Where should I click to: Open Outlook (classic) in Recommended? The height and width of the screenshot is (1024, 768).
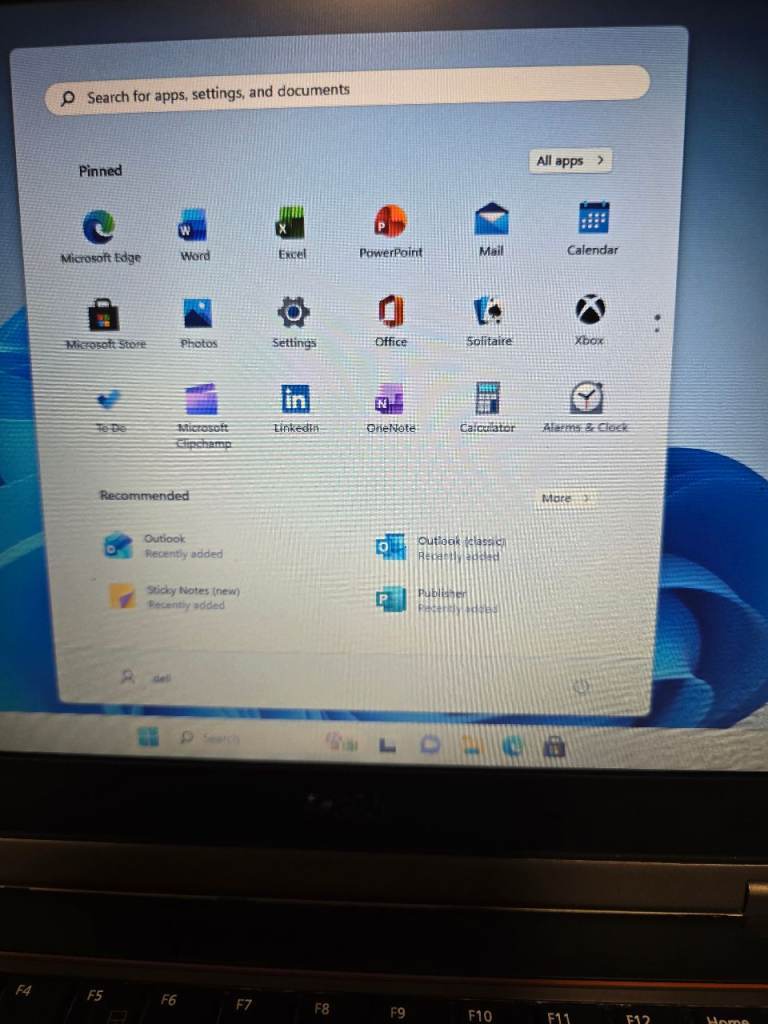tap(441, 548)
